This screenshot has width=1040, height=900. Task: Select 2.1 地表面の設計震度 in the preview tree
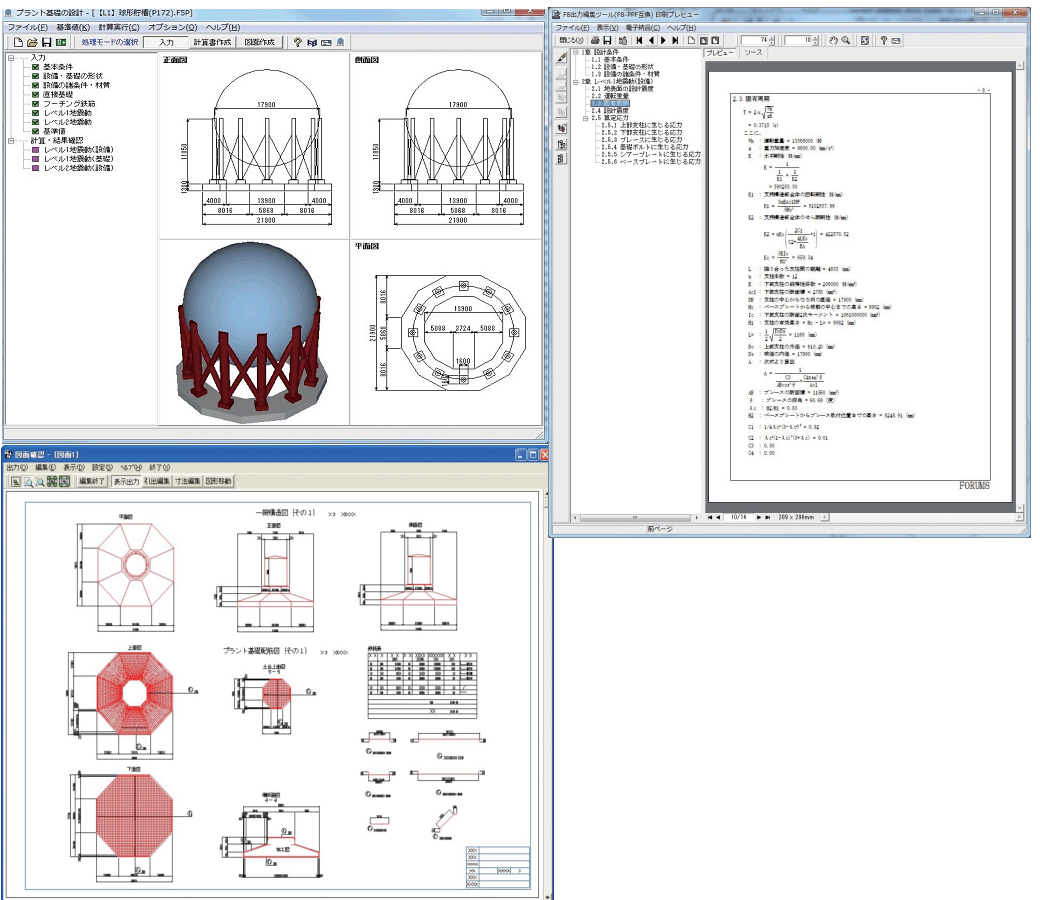(623, 89)
